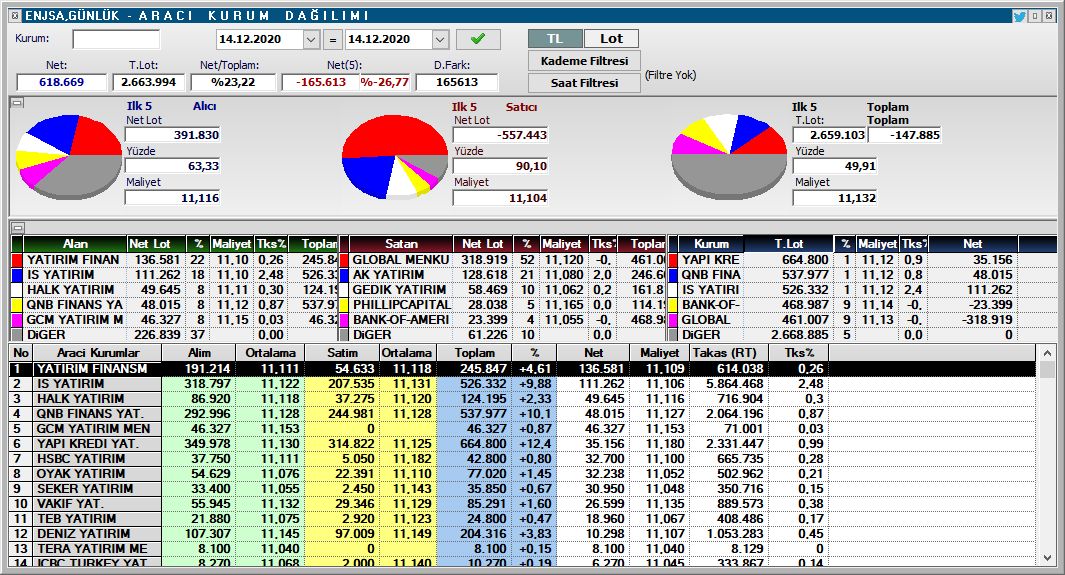Sort main table by Toplam header
Screen dimensions: 1065x575
475,353
